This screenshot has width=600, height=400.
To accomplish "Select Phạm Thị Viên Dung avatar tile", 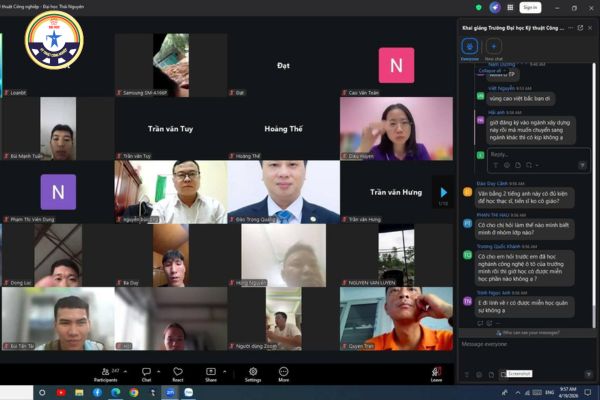I will tap(58, 192).
